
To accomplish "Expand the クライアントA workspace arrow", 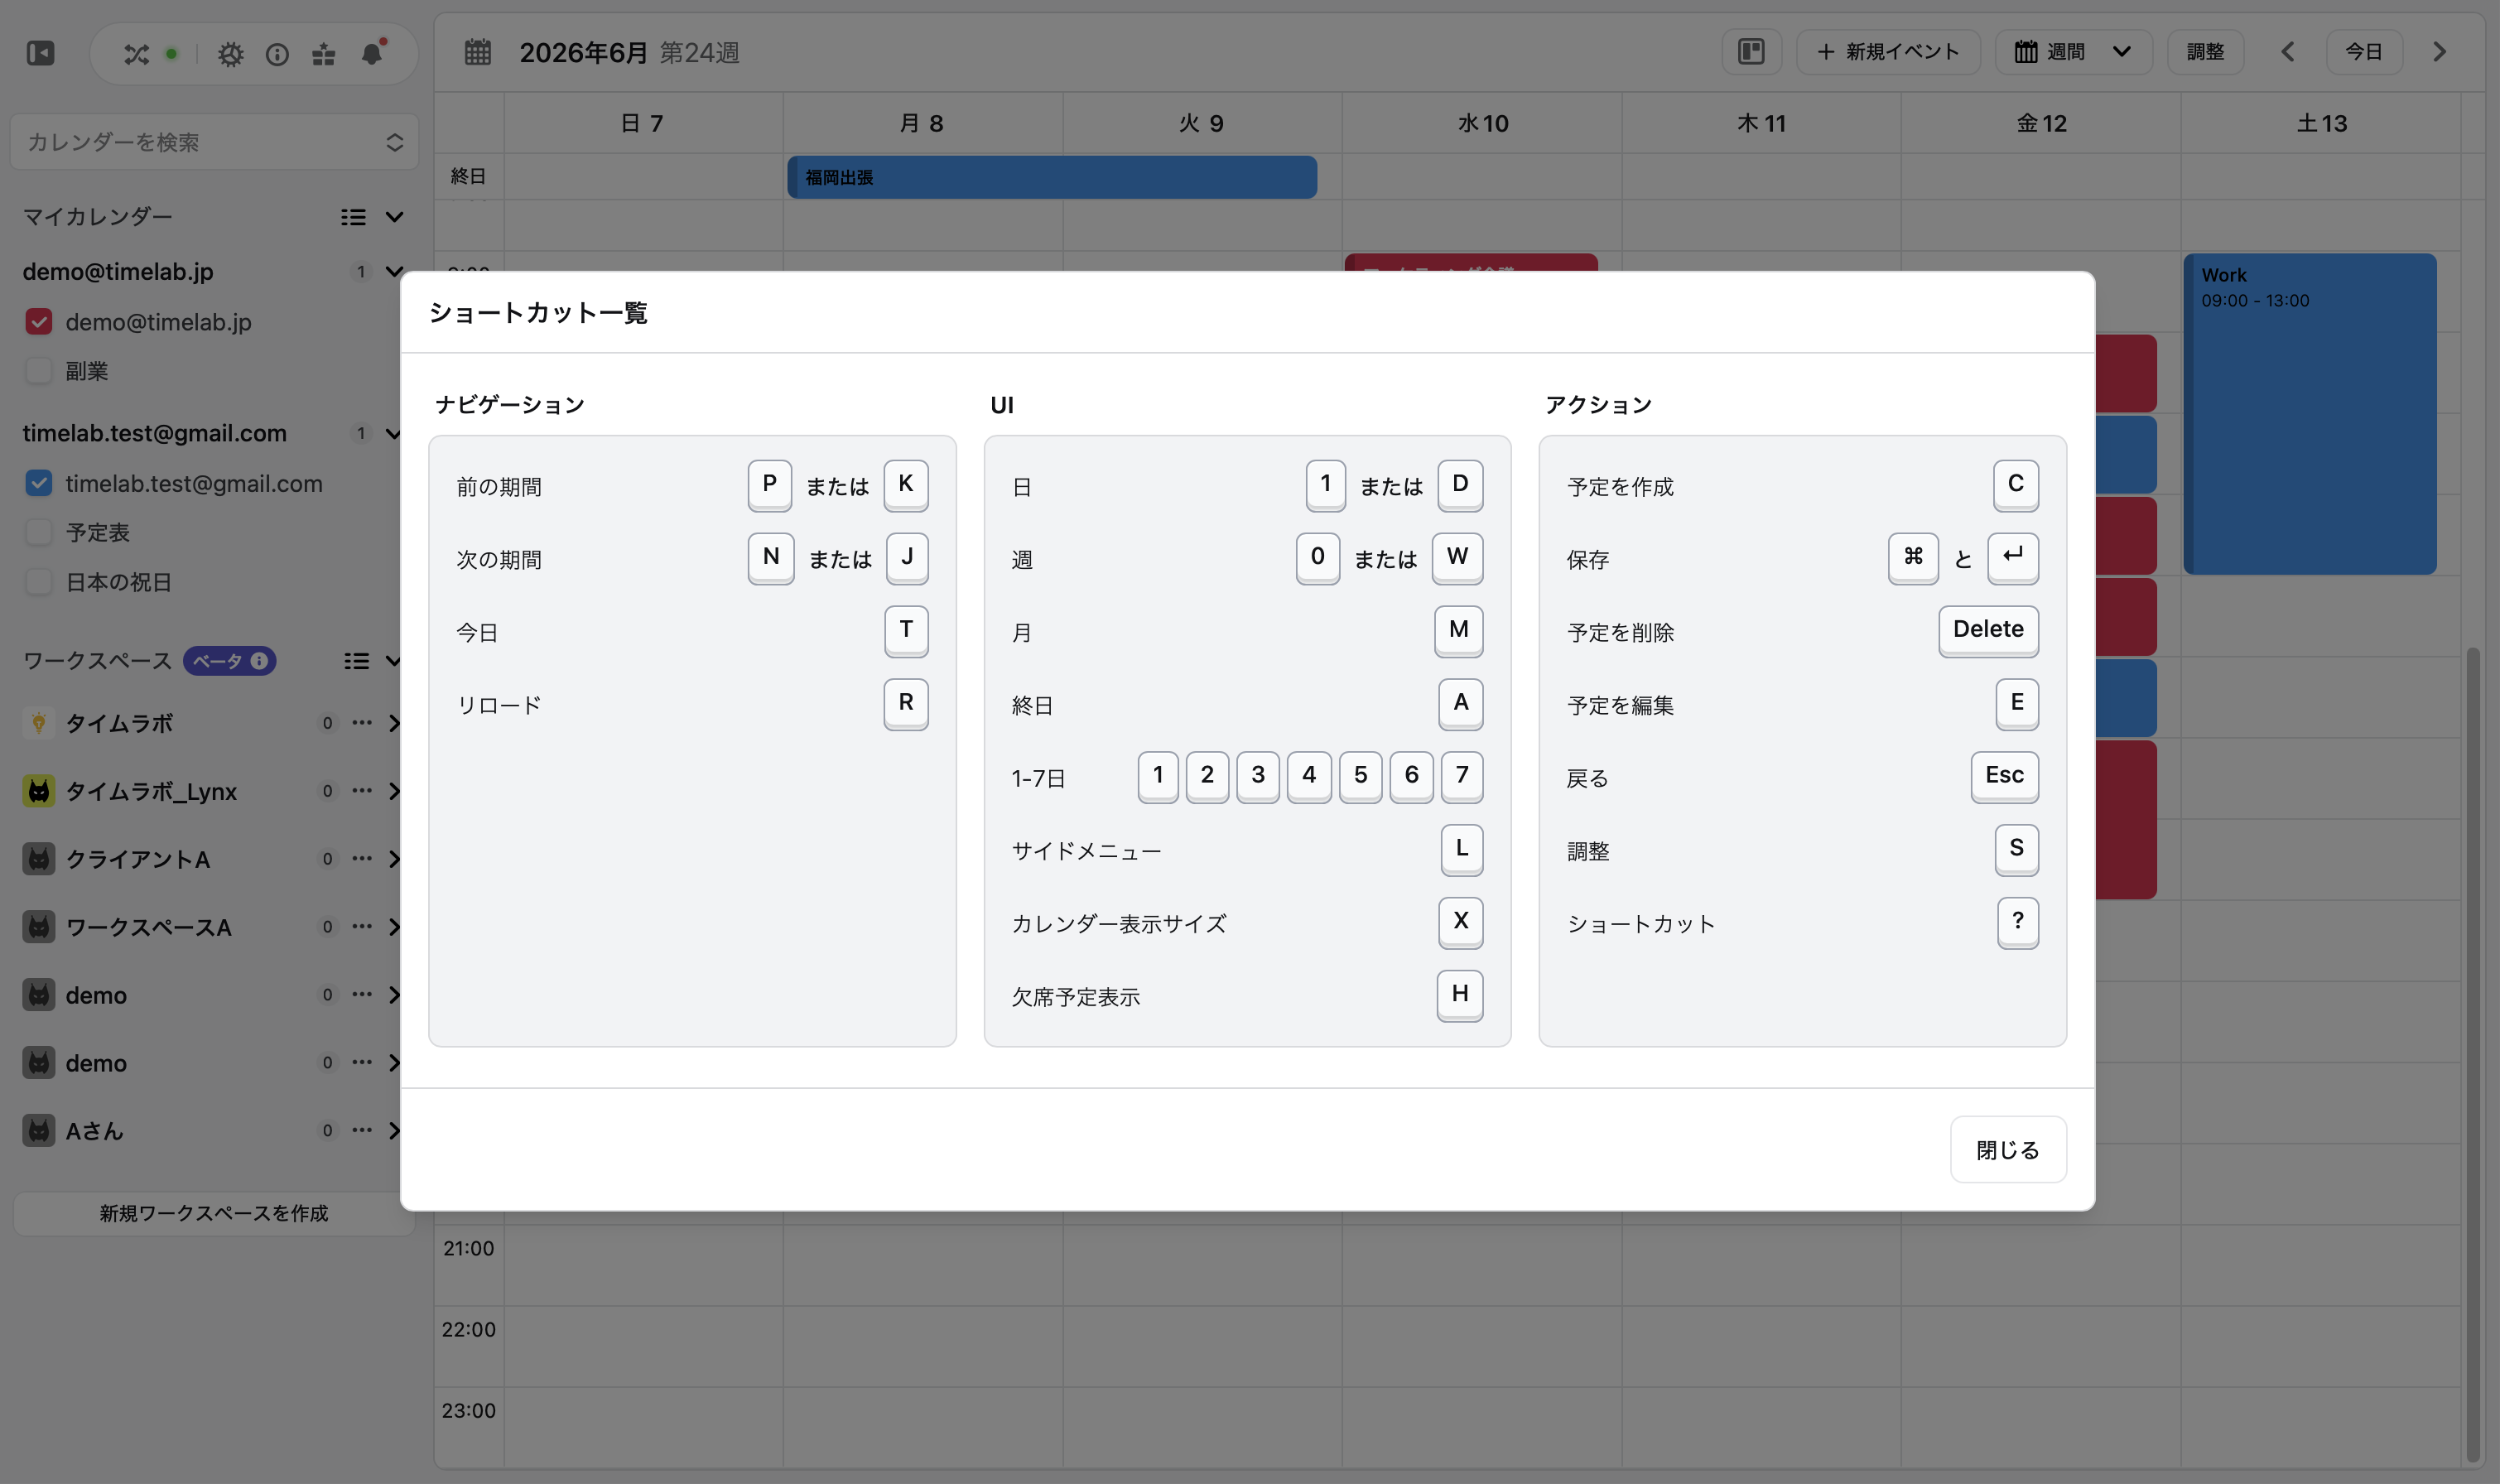I will coord(394,859).
